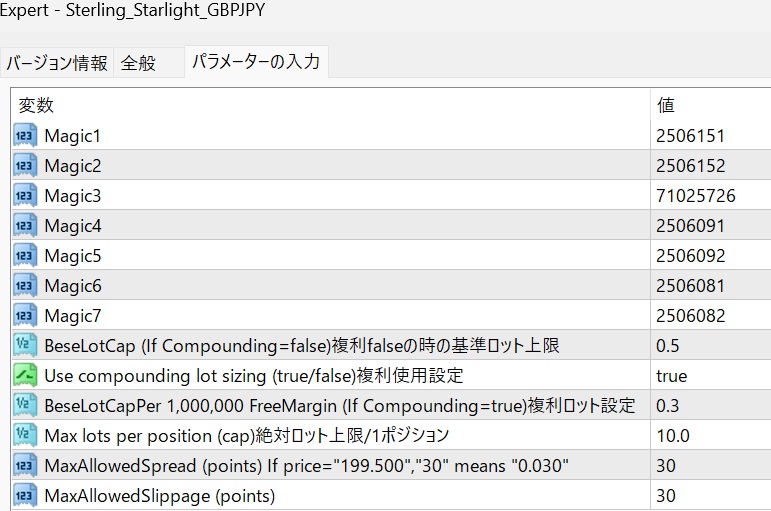The image size is (771, 511).
Task: Click the integer icon beside Magic1
Action: point(25,136)
